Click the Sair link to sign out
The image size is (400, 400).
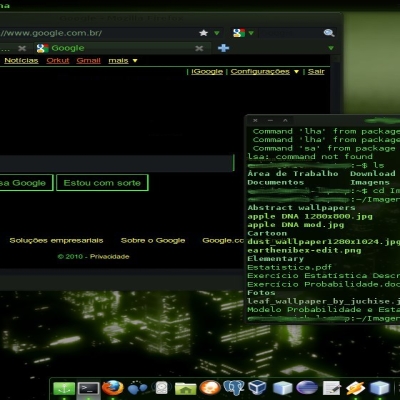(316, 71)
